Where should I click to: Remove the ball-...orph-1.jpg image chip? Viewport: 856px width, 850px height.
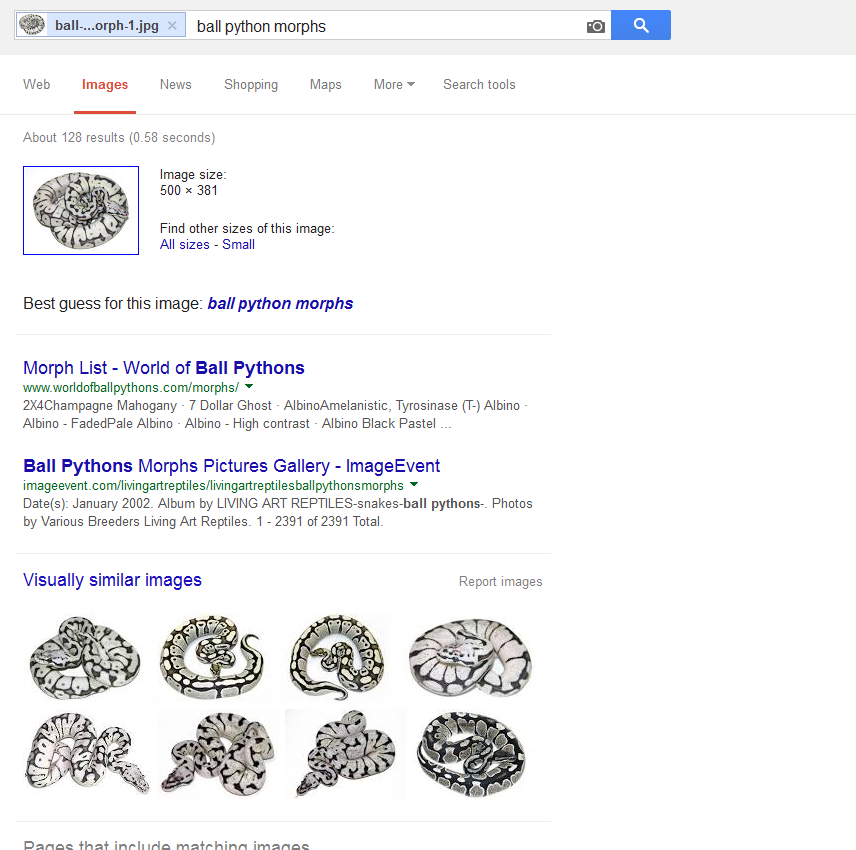pos(172,26)
